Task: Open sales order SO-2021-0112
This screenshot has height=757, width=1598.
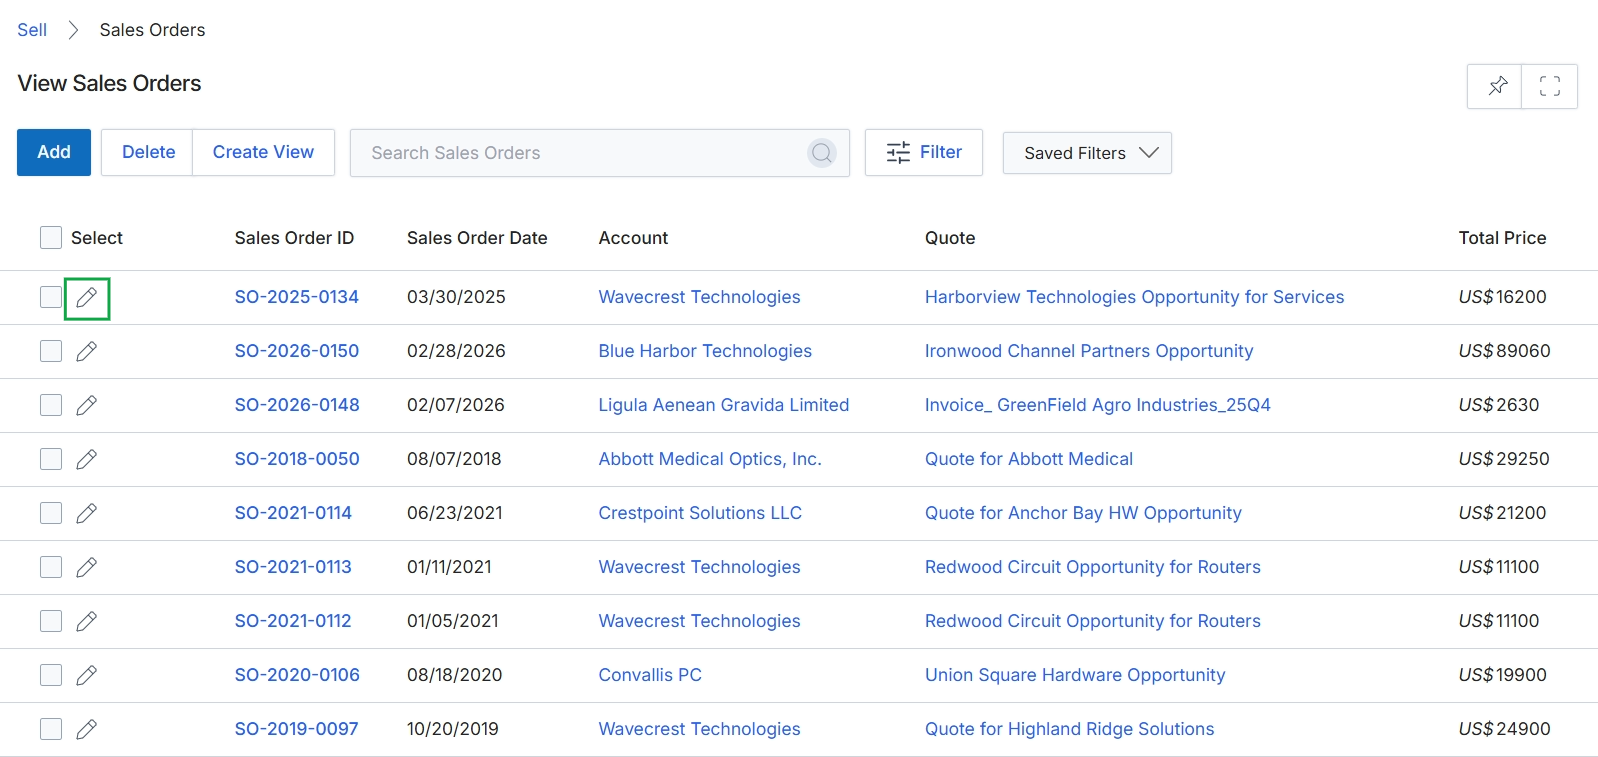Action: click(x=293, y=621)
